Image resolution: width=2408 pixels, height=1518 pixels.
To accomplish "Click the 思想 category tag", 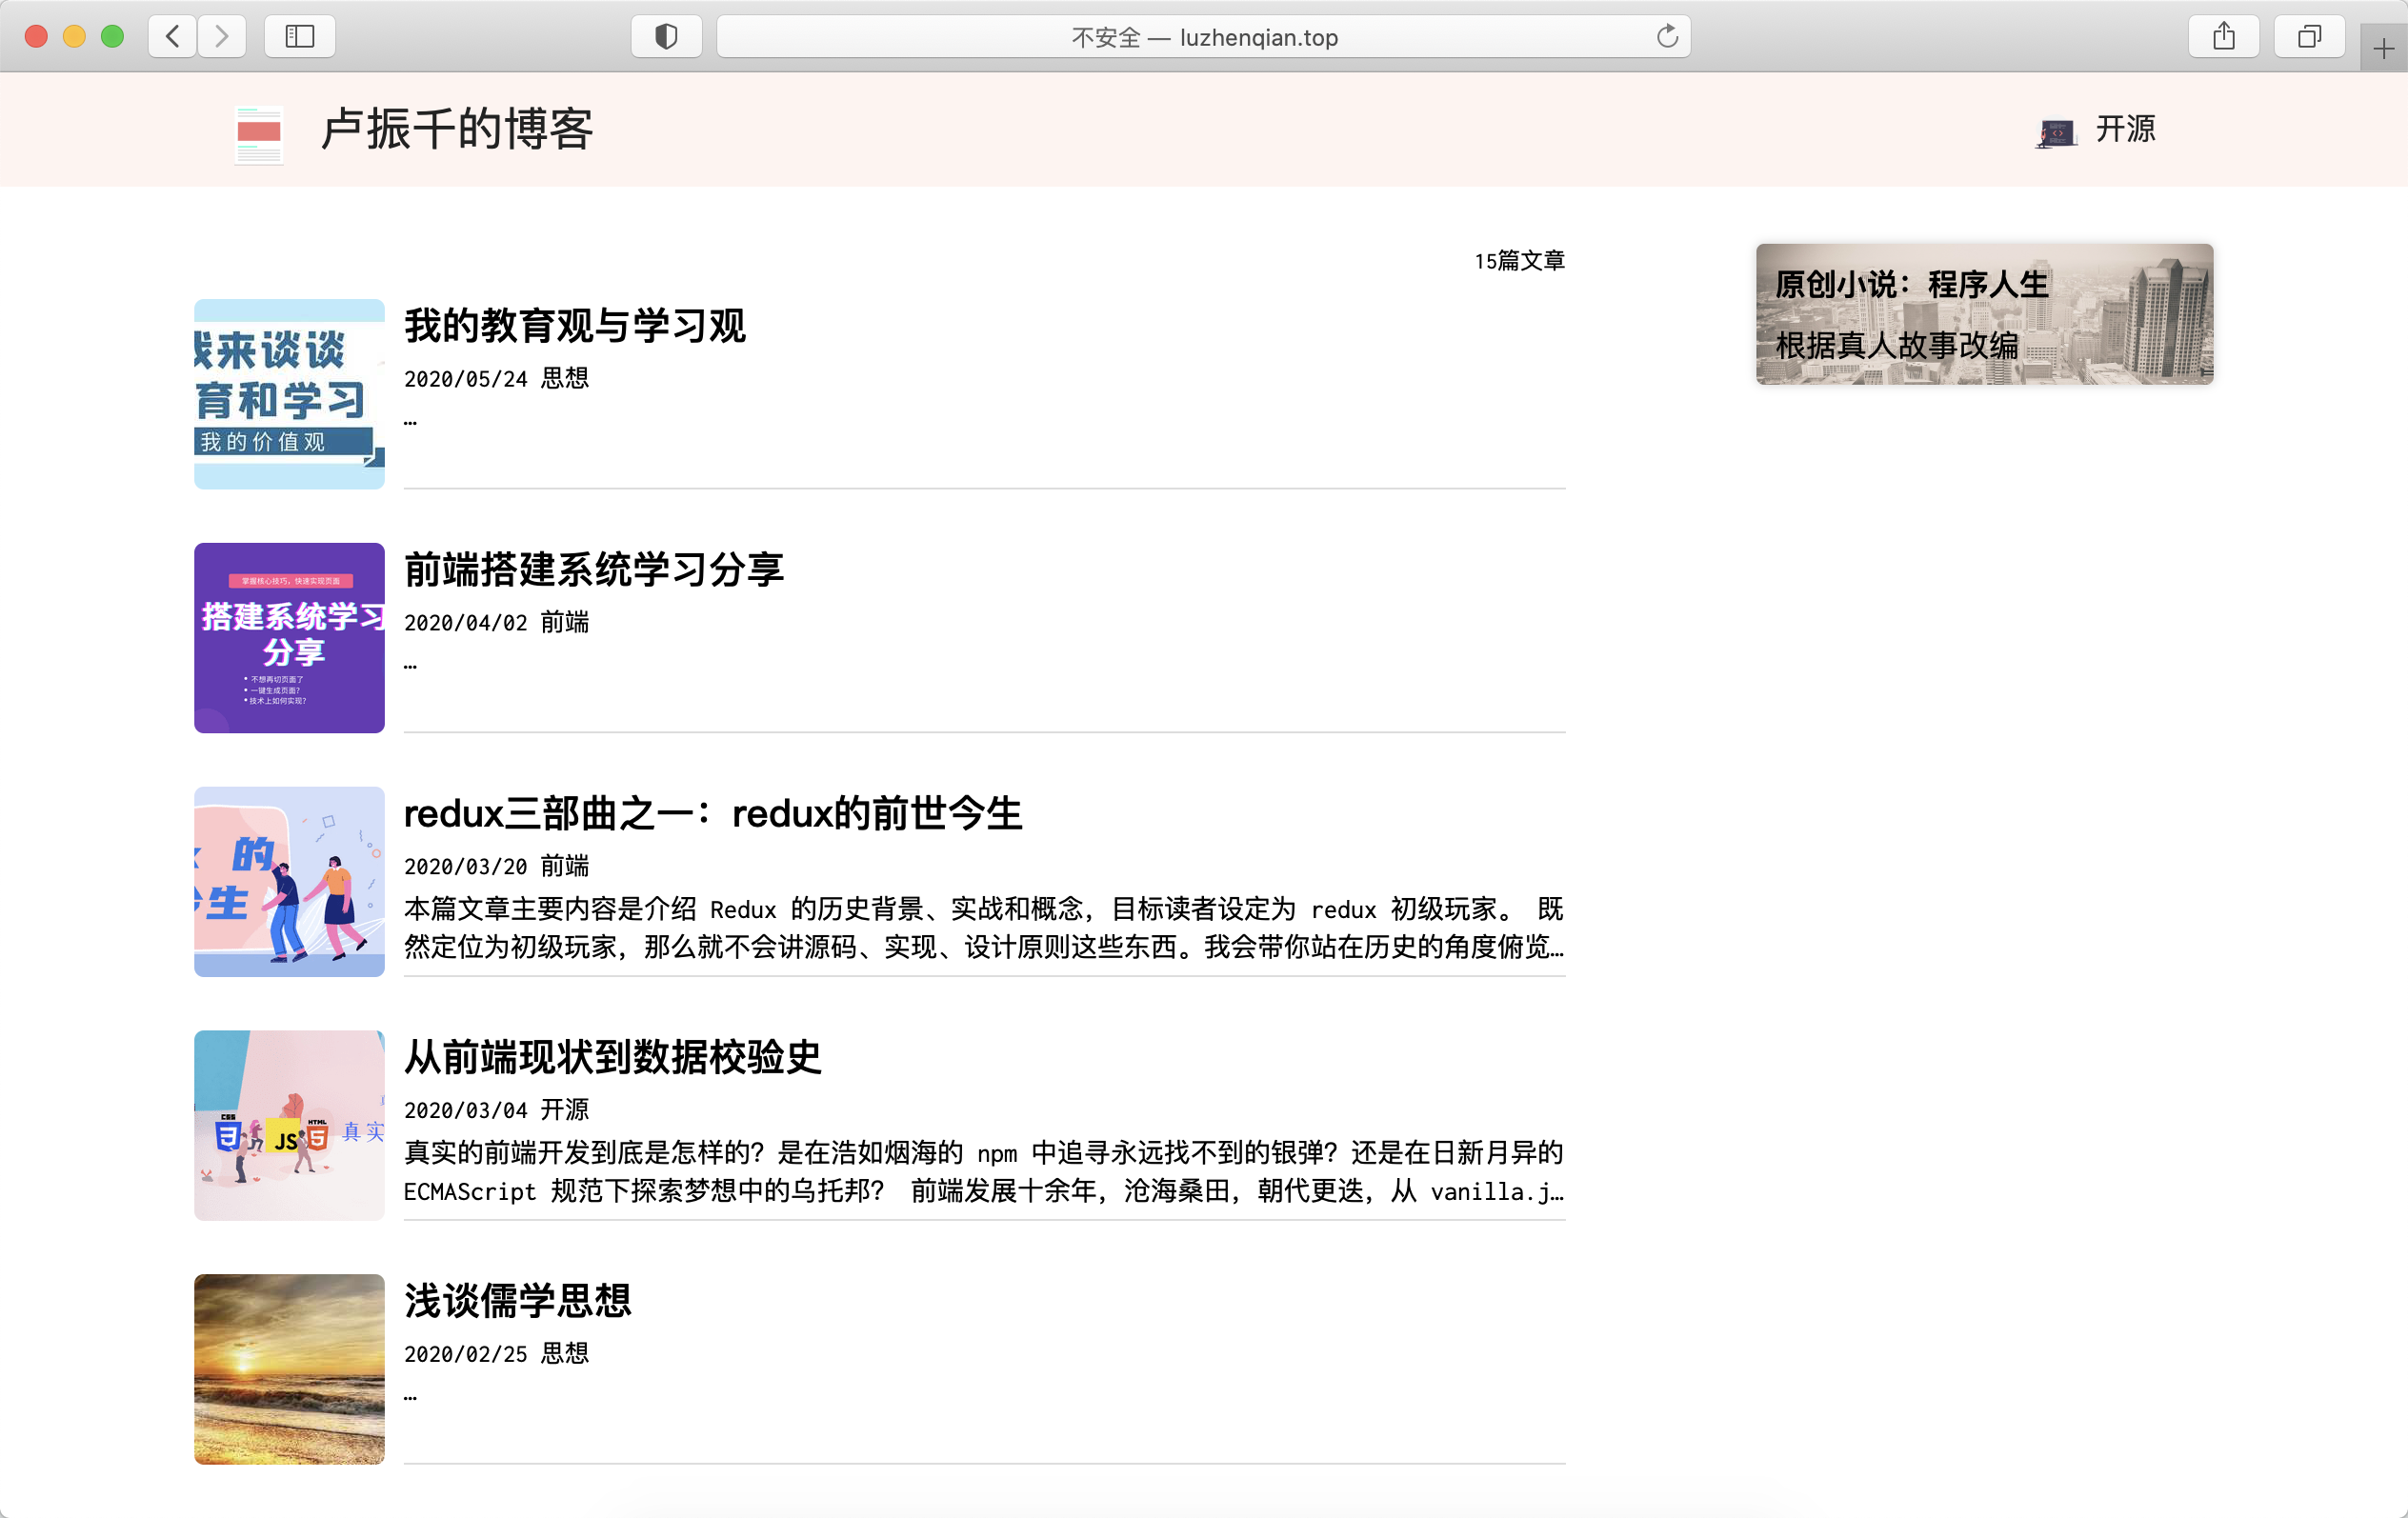I will click(565, 378).
